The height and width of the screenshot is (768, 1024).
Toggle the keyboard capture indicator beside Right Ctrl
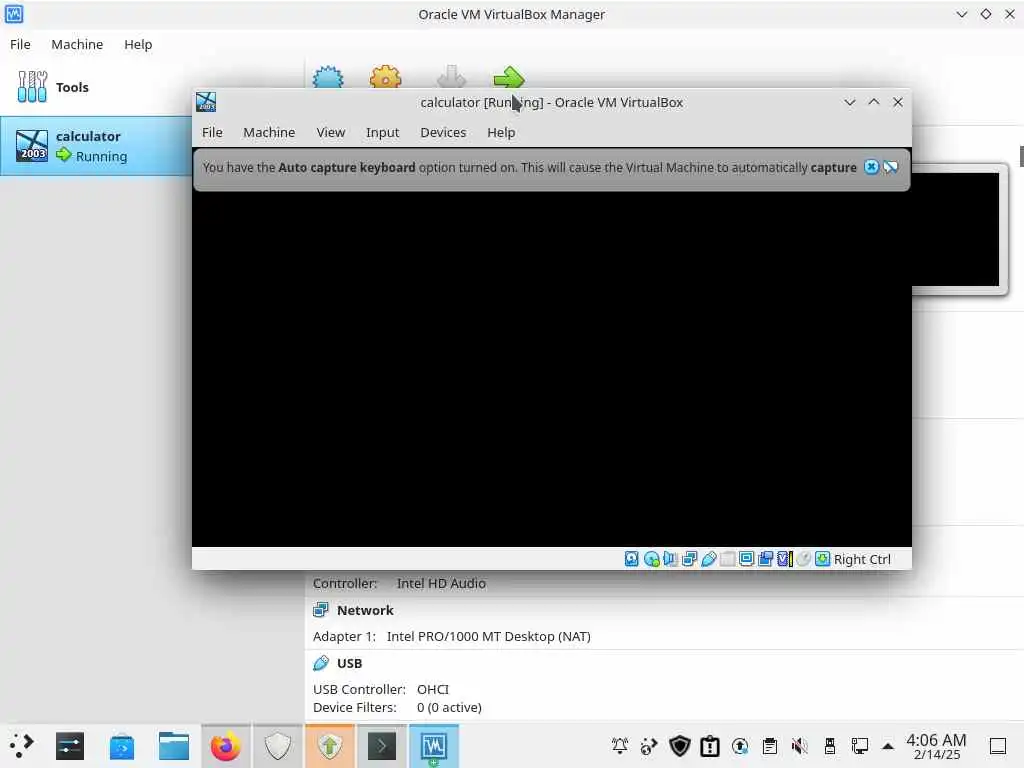pyautogui.click(x=823, y=559)
